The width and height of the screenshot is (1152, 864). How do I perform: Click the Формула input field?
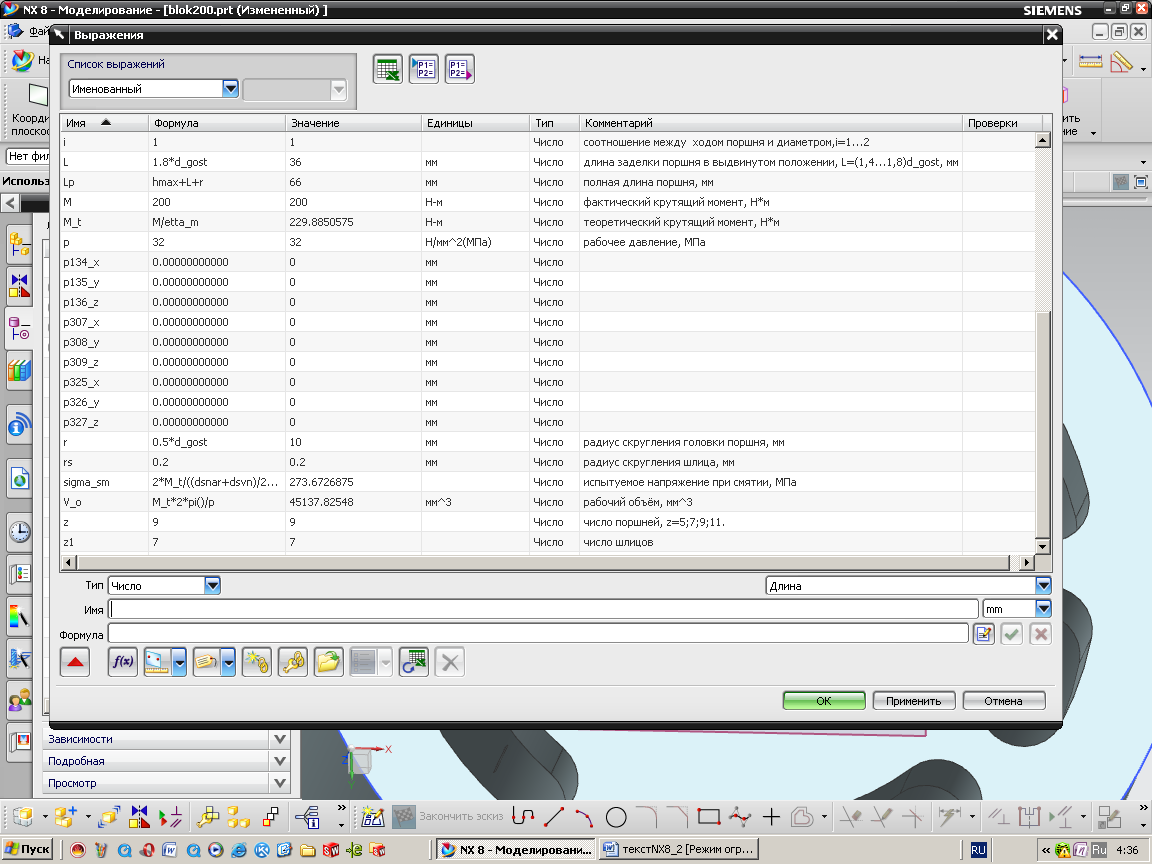pyautogui.click(x=538, y=634)
